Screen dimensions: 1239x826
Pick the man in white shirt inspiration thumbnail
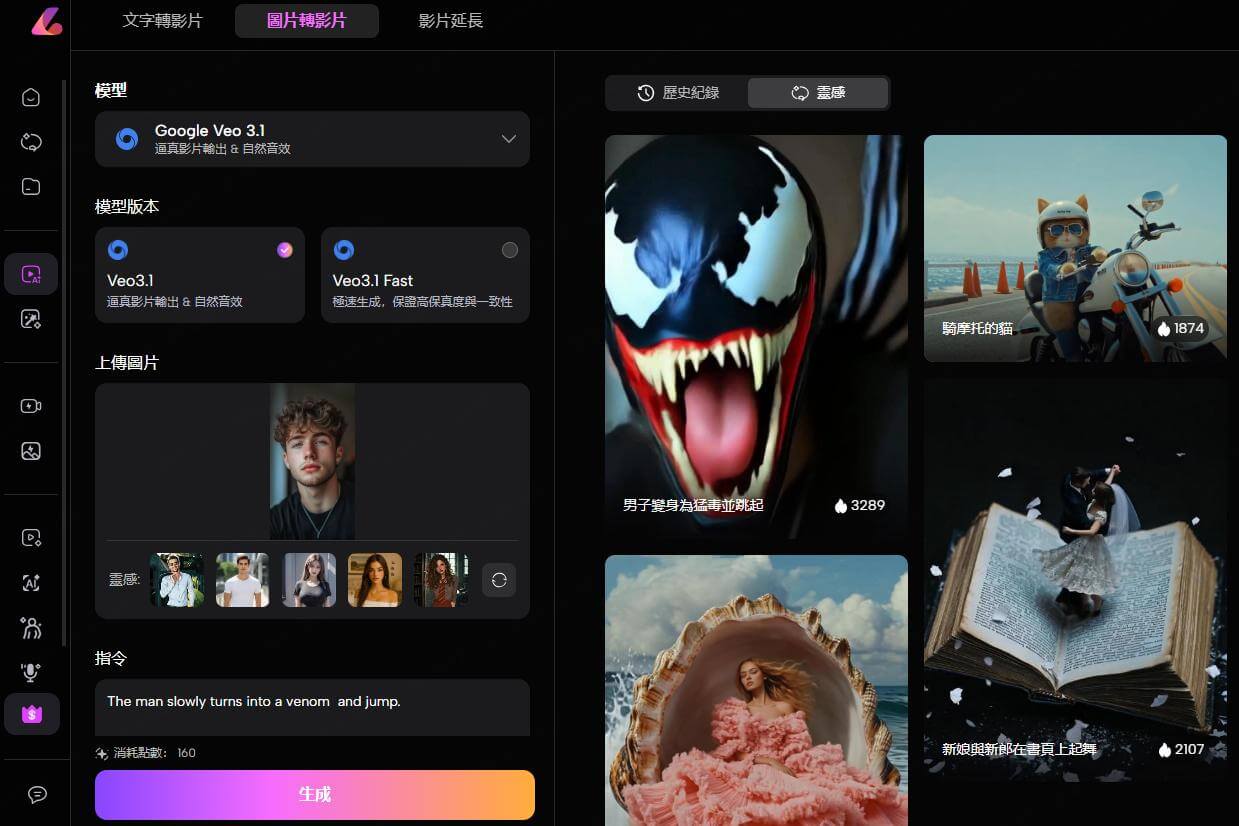[x=177, y=580]
